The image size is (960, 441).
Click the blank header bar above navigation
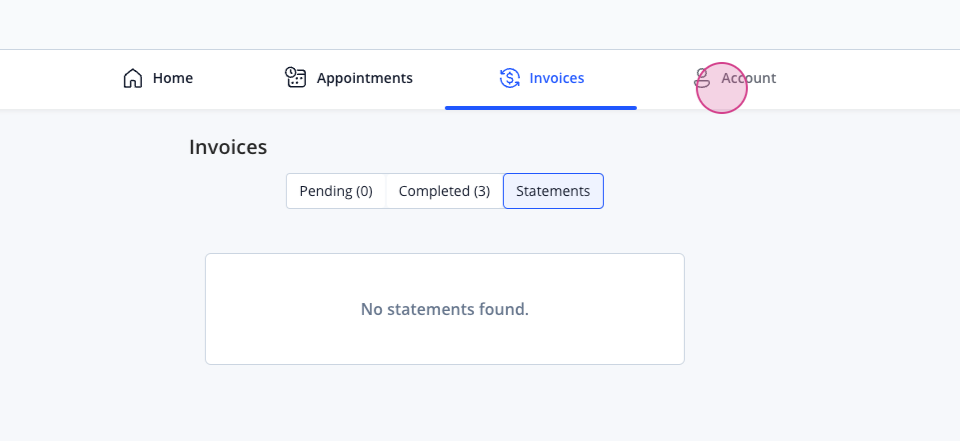pyautogui.click(x=480, y=24)
